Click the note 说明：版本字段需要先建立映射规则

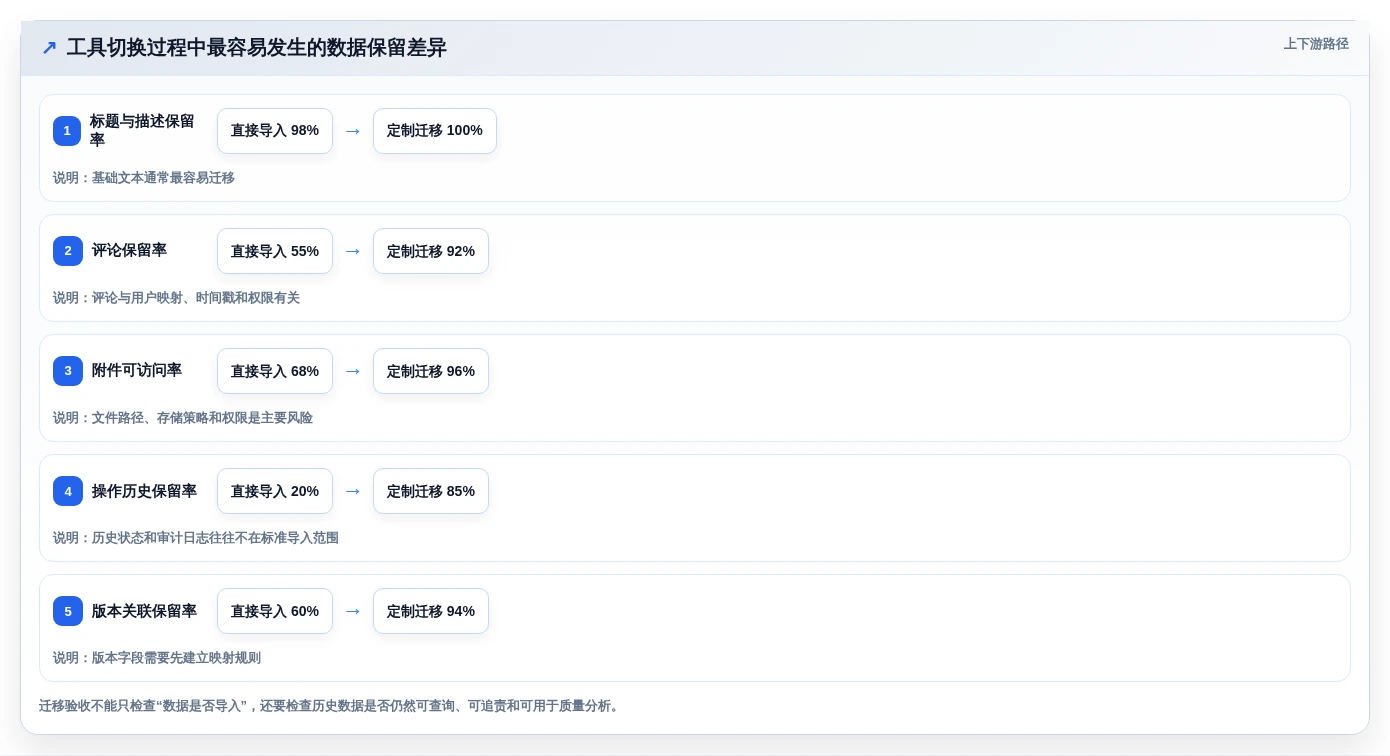click(x=157, y=658)
